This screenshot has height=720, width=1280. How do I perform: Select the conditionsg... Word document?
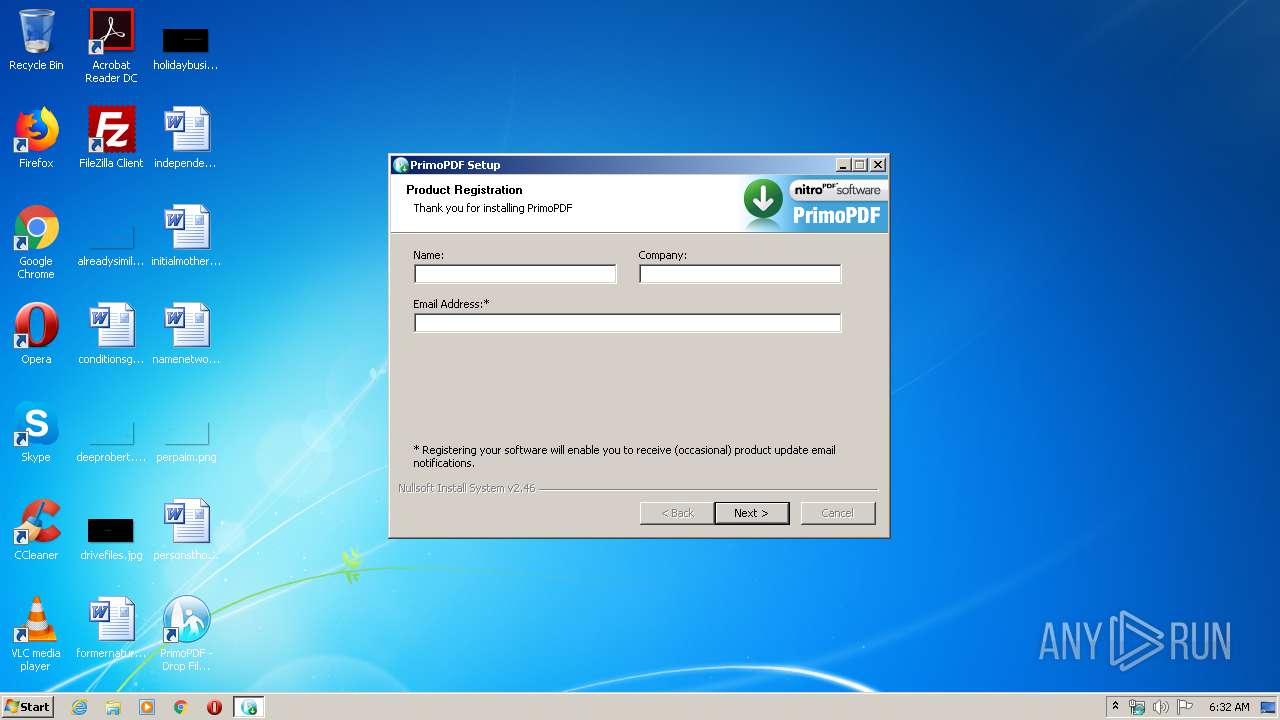point(111,334)
